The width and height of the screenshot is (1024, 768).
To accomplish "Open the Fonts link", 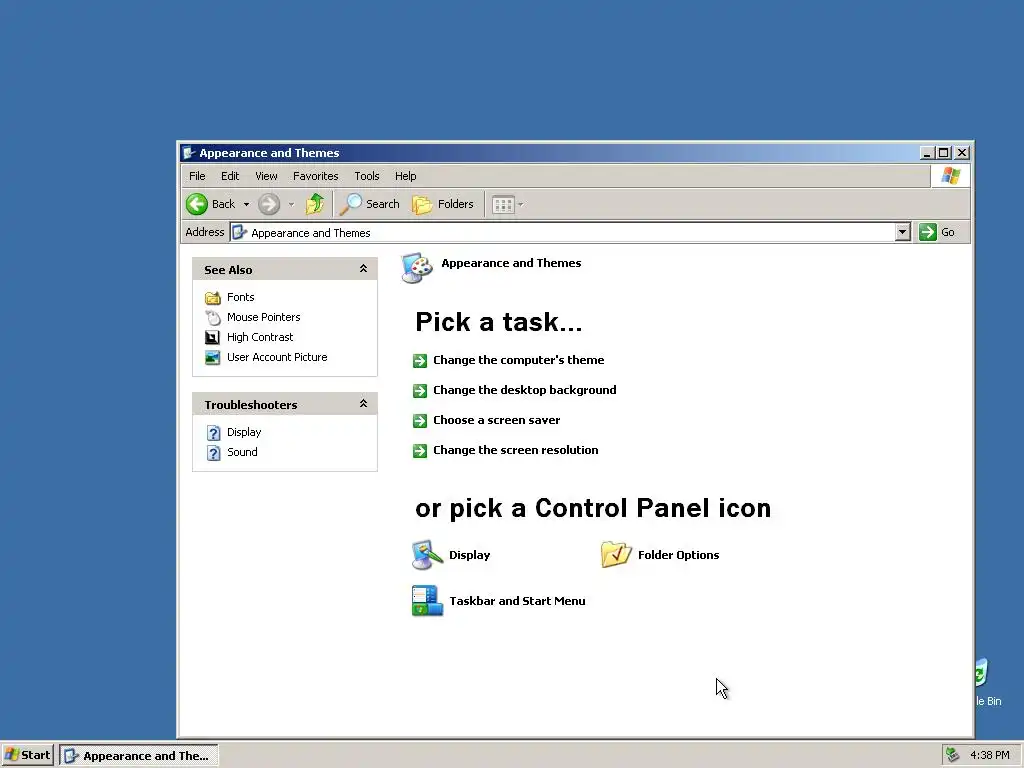I will tap(240, 297).
